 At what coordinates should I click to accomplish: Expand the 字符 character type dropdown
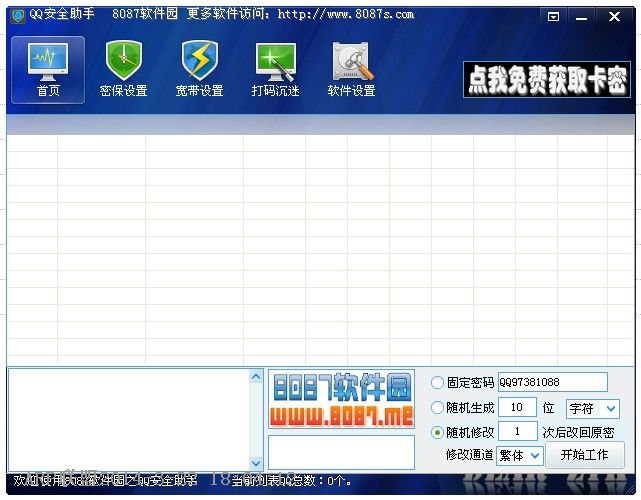click(593, 408)
